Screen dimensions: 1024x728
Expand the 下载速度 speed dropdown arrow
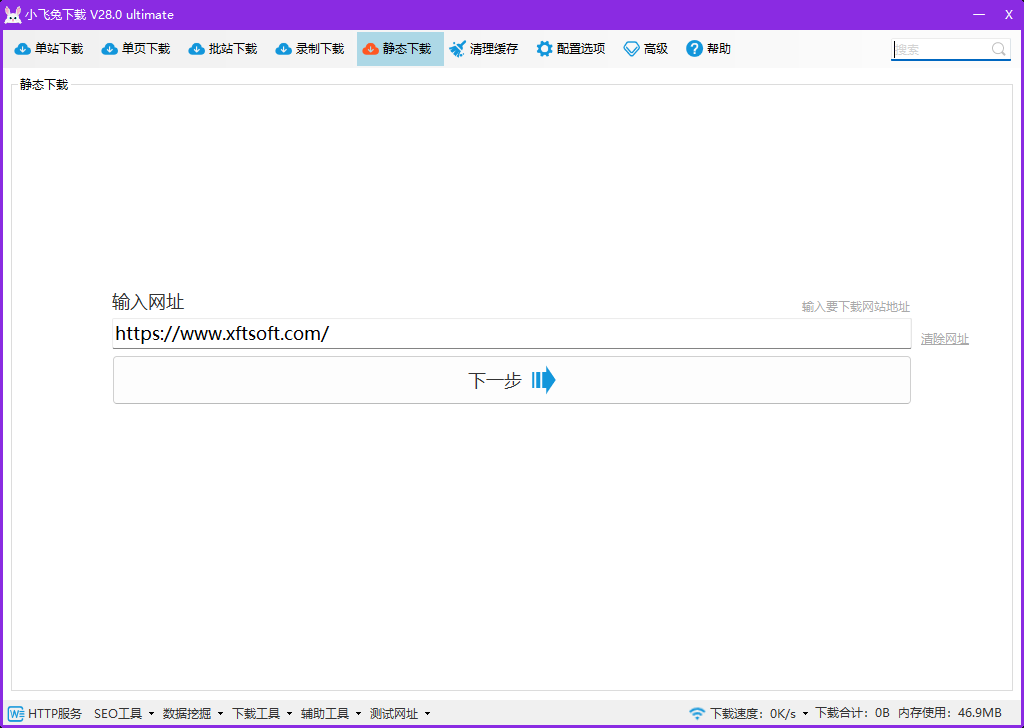coord(806,714)
